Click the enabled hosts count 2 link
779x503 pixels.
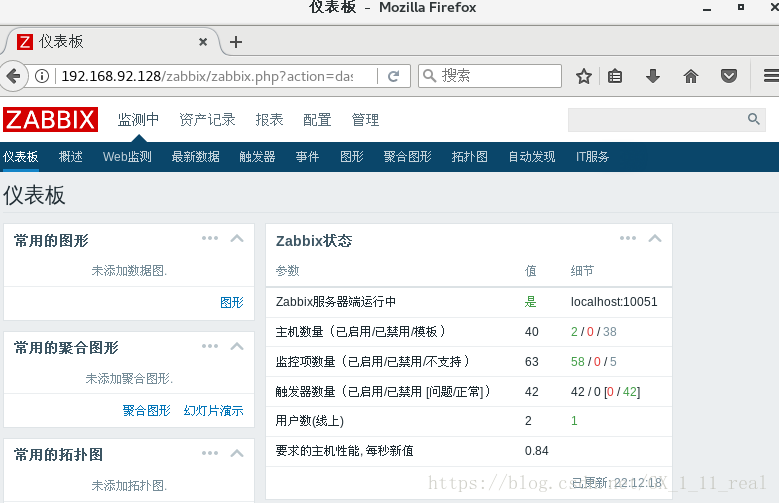point(574,332)
